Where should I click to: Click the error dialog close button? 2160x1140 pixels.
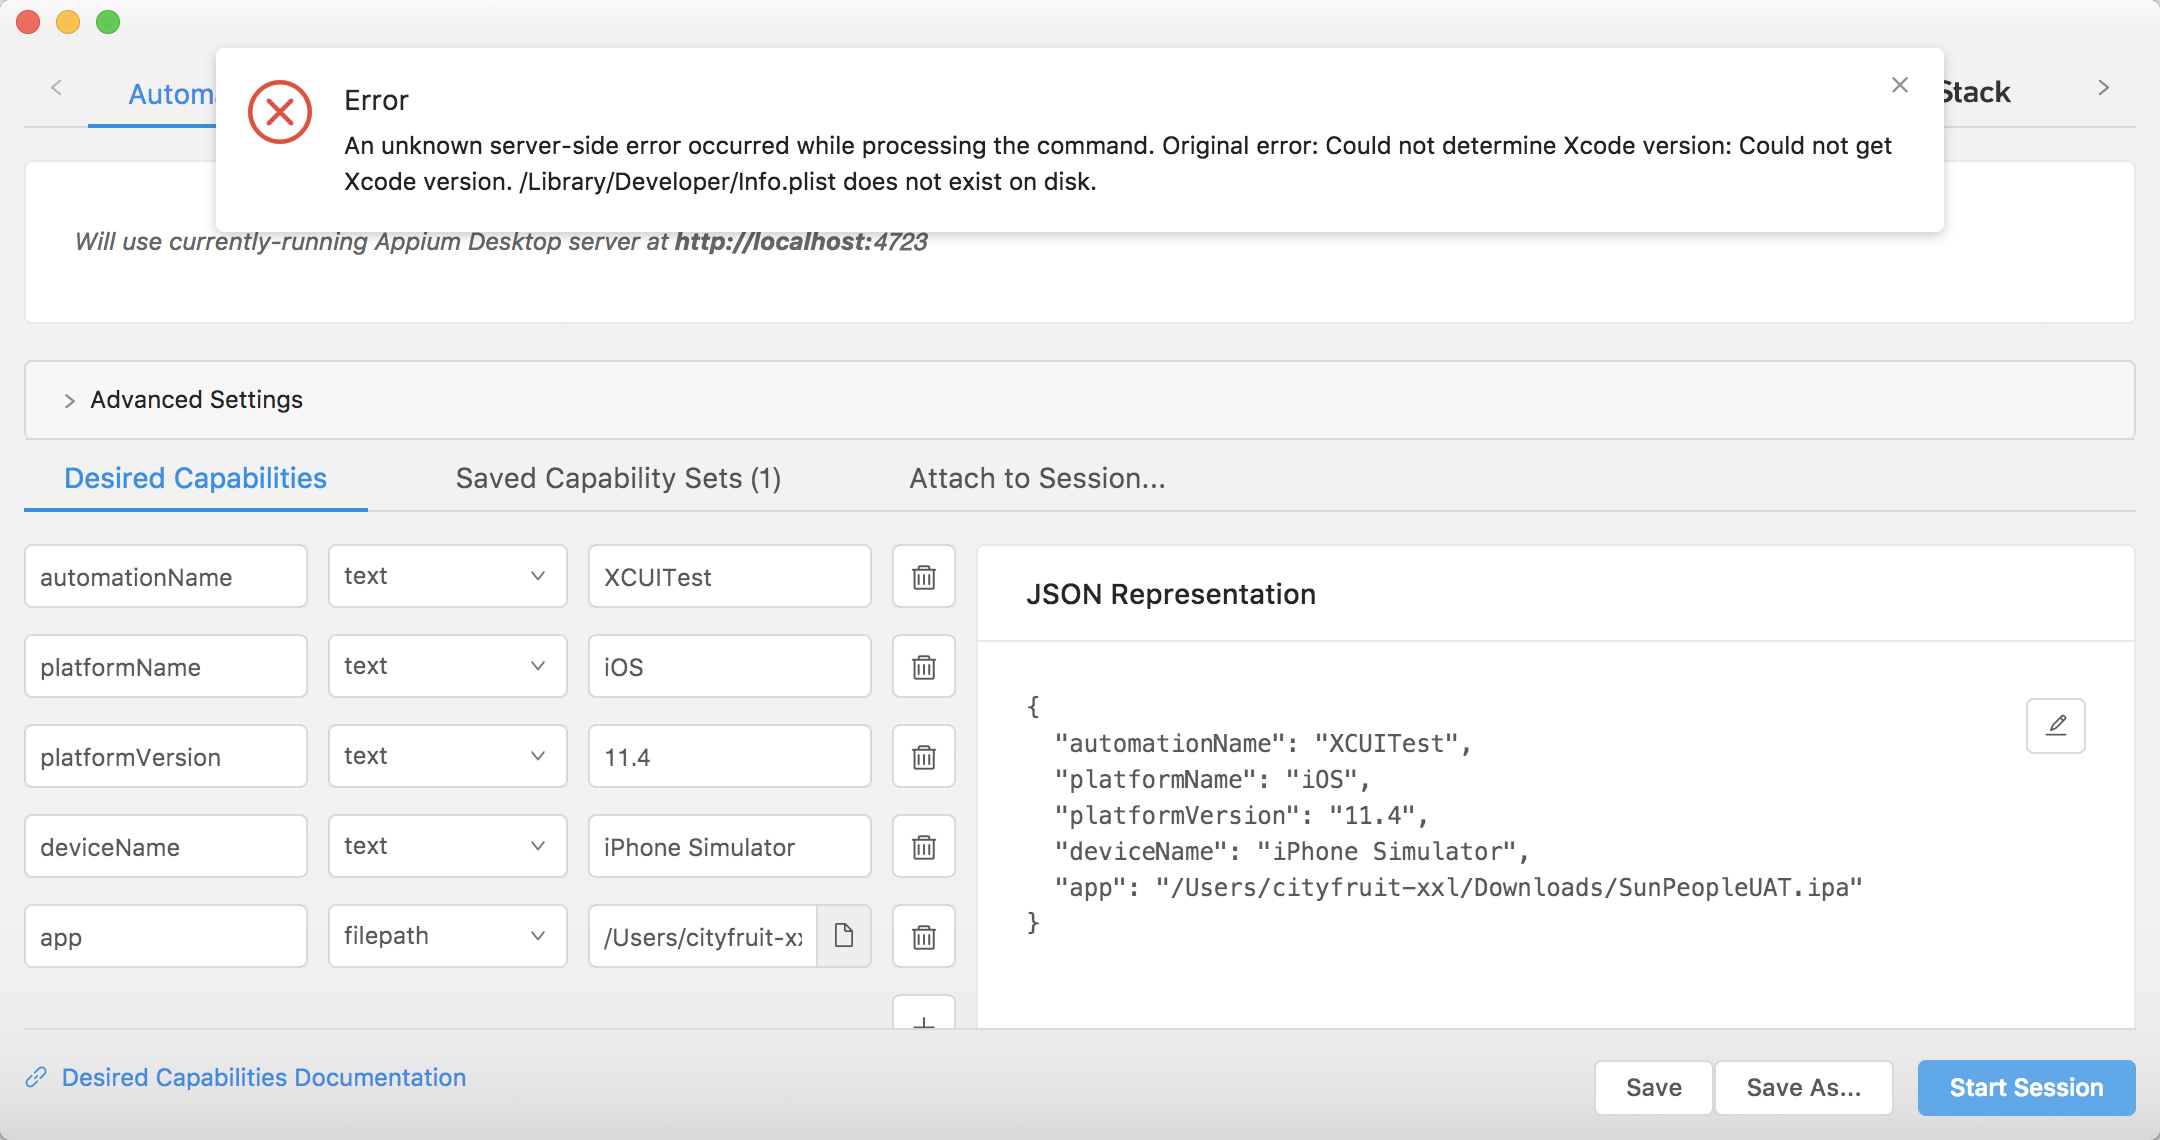tap(1900, 84)
